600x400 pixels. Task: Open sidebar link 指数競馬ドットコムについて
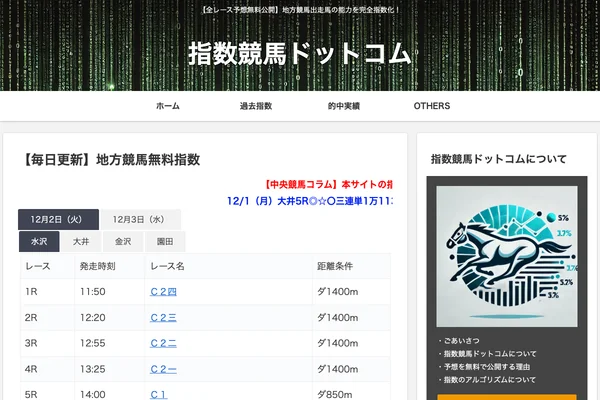click(x=490, y=354)
